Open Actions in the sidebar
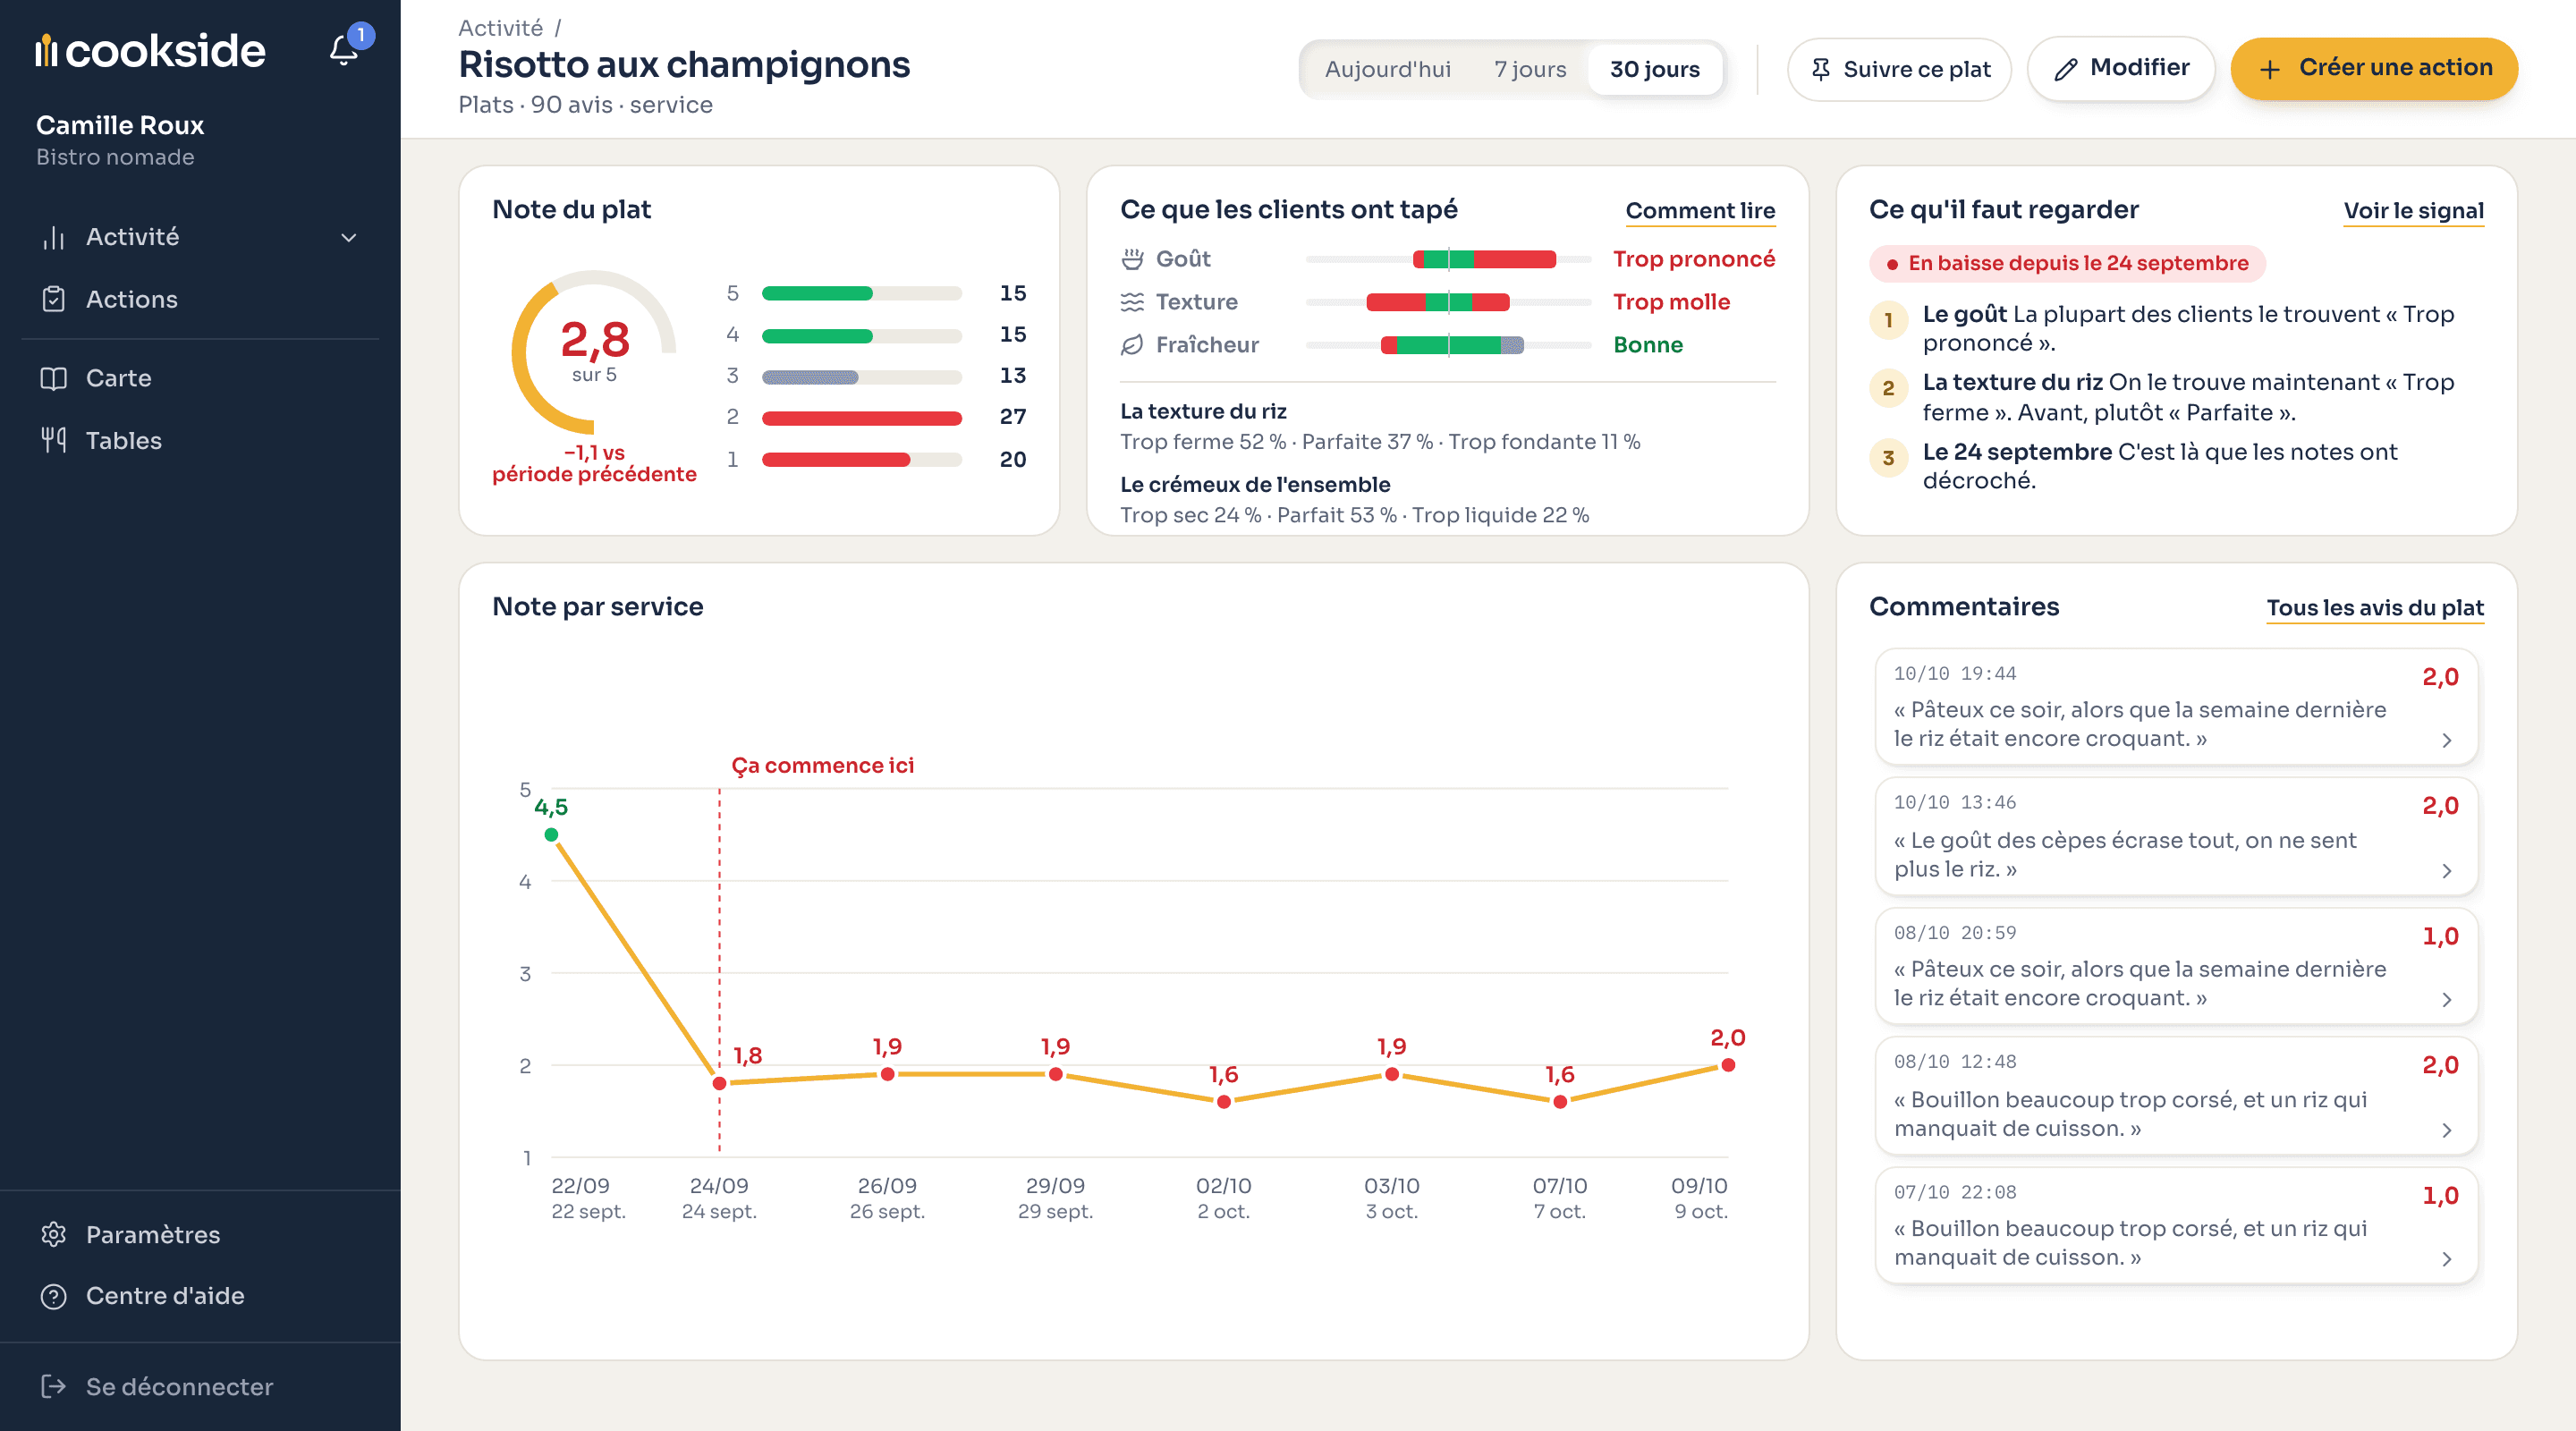 (x=200, y=299)
